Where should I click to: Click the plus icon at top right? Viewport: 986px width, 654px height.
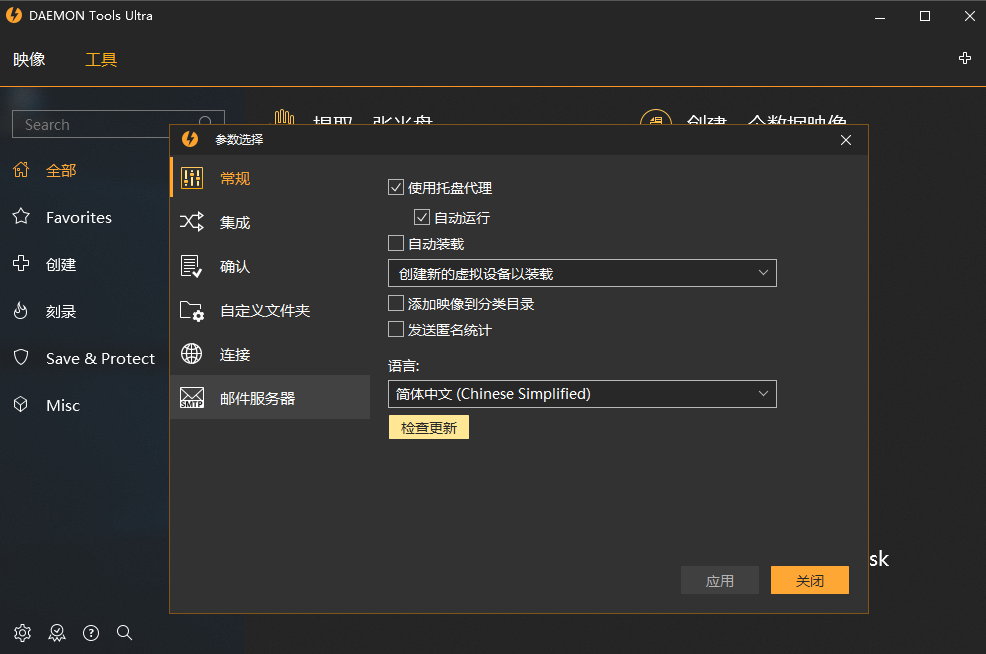pyautogui.click(x=965, y=58)
